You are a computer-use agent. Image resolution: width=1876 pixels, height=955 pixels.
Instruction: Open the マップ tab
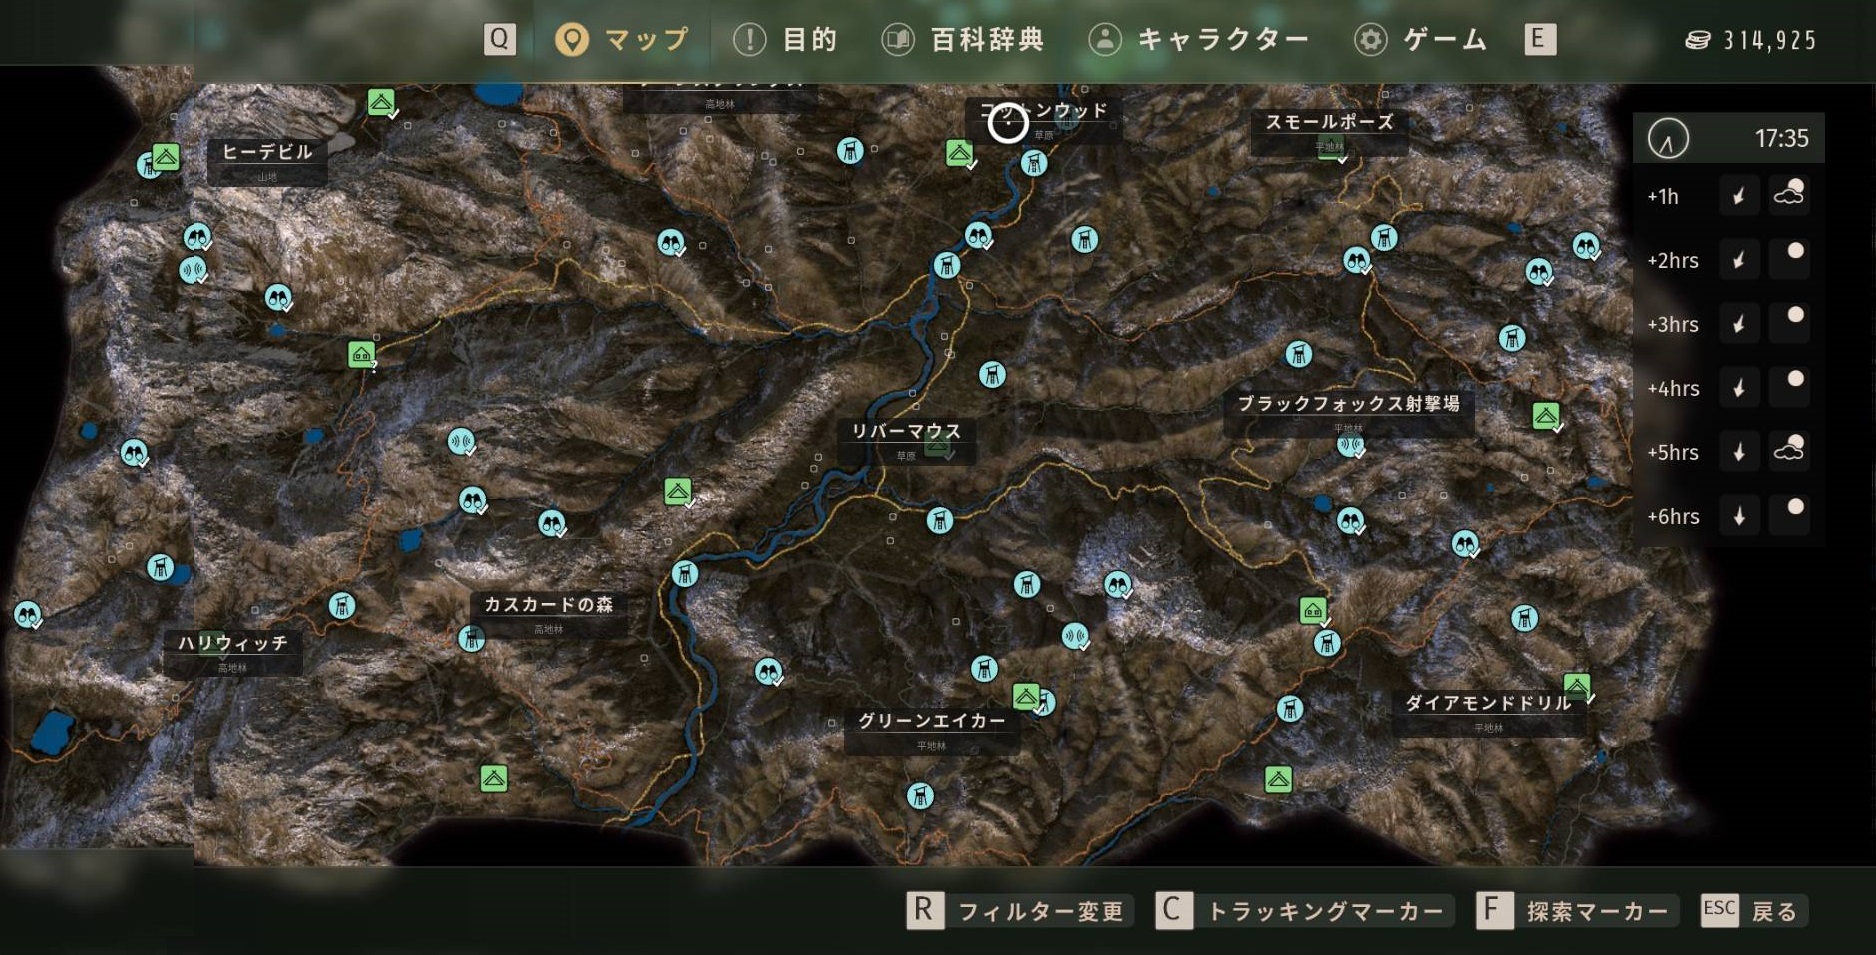622,40
